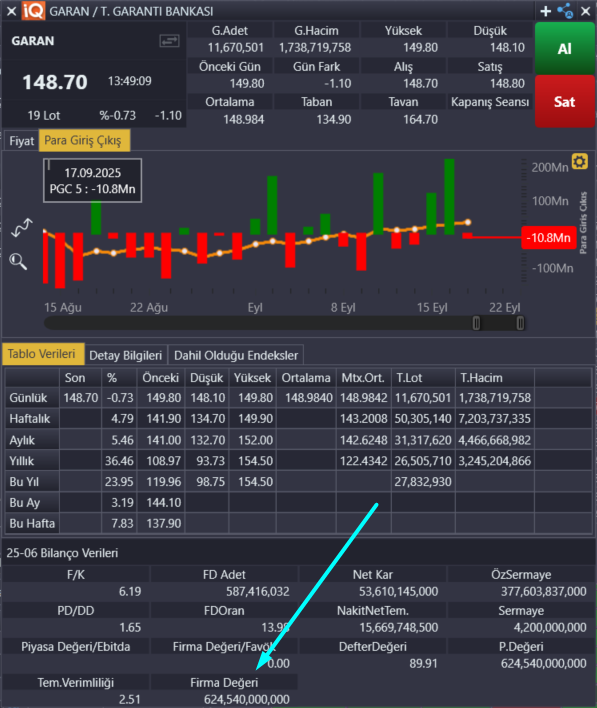Click the NakitNetTem. value 15,669,748,500
This screenshot has height=708, width=597.
tap(399, 628)
